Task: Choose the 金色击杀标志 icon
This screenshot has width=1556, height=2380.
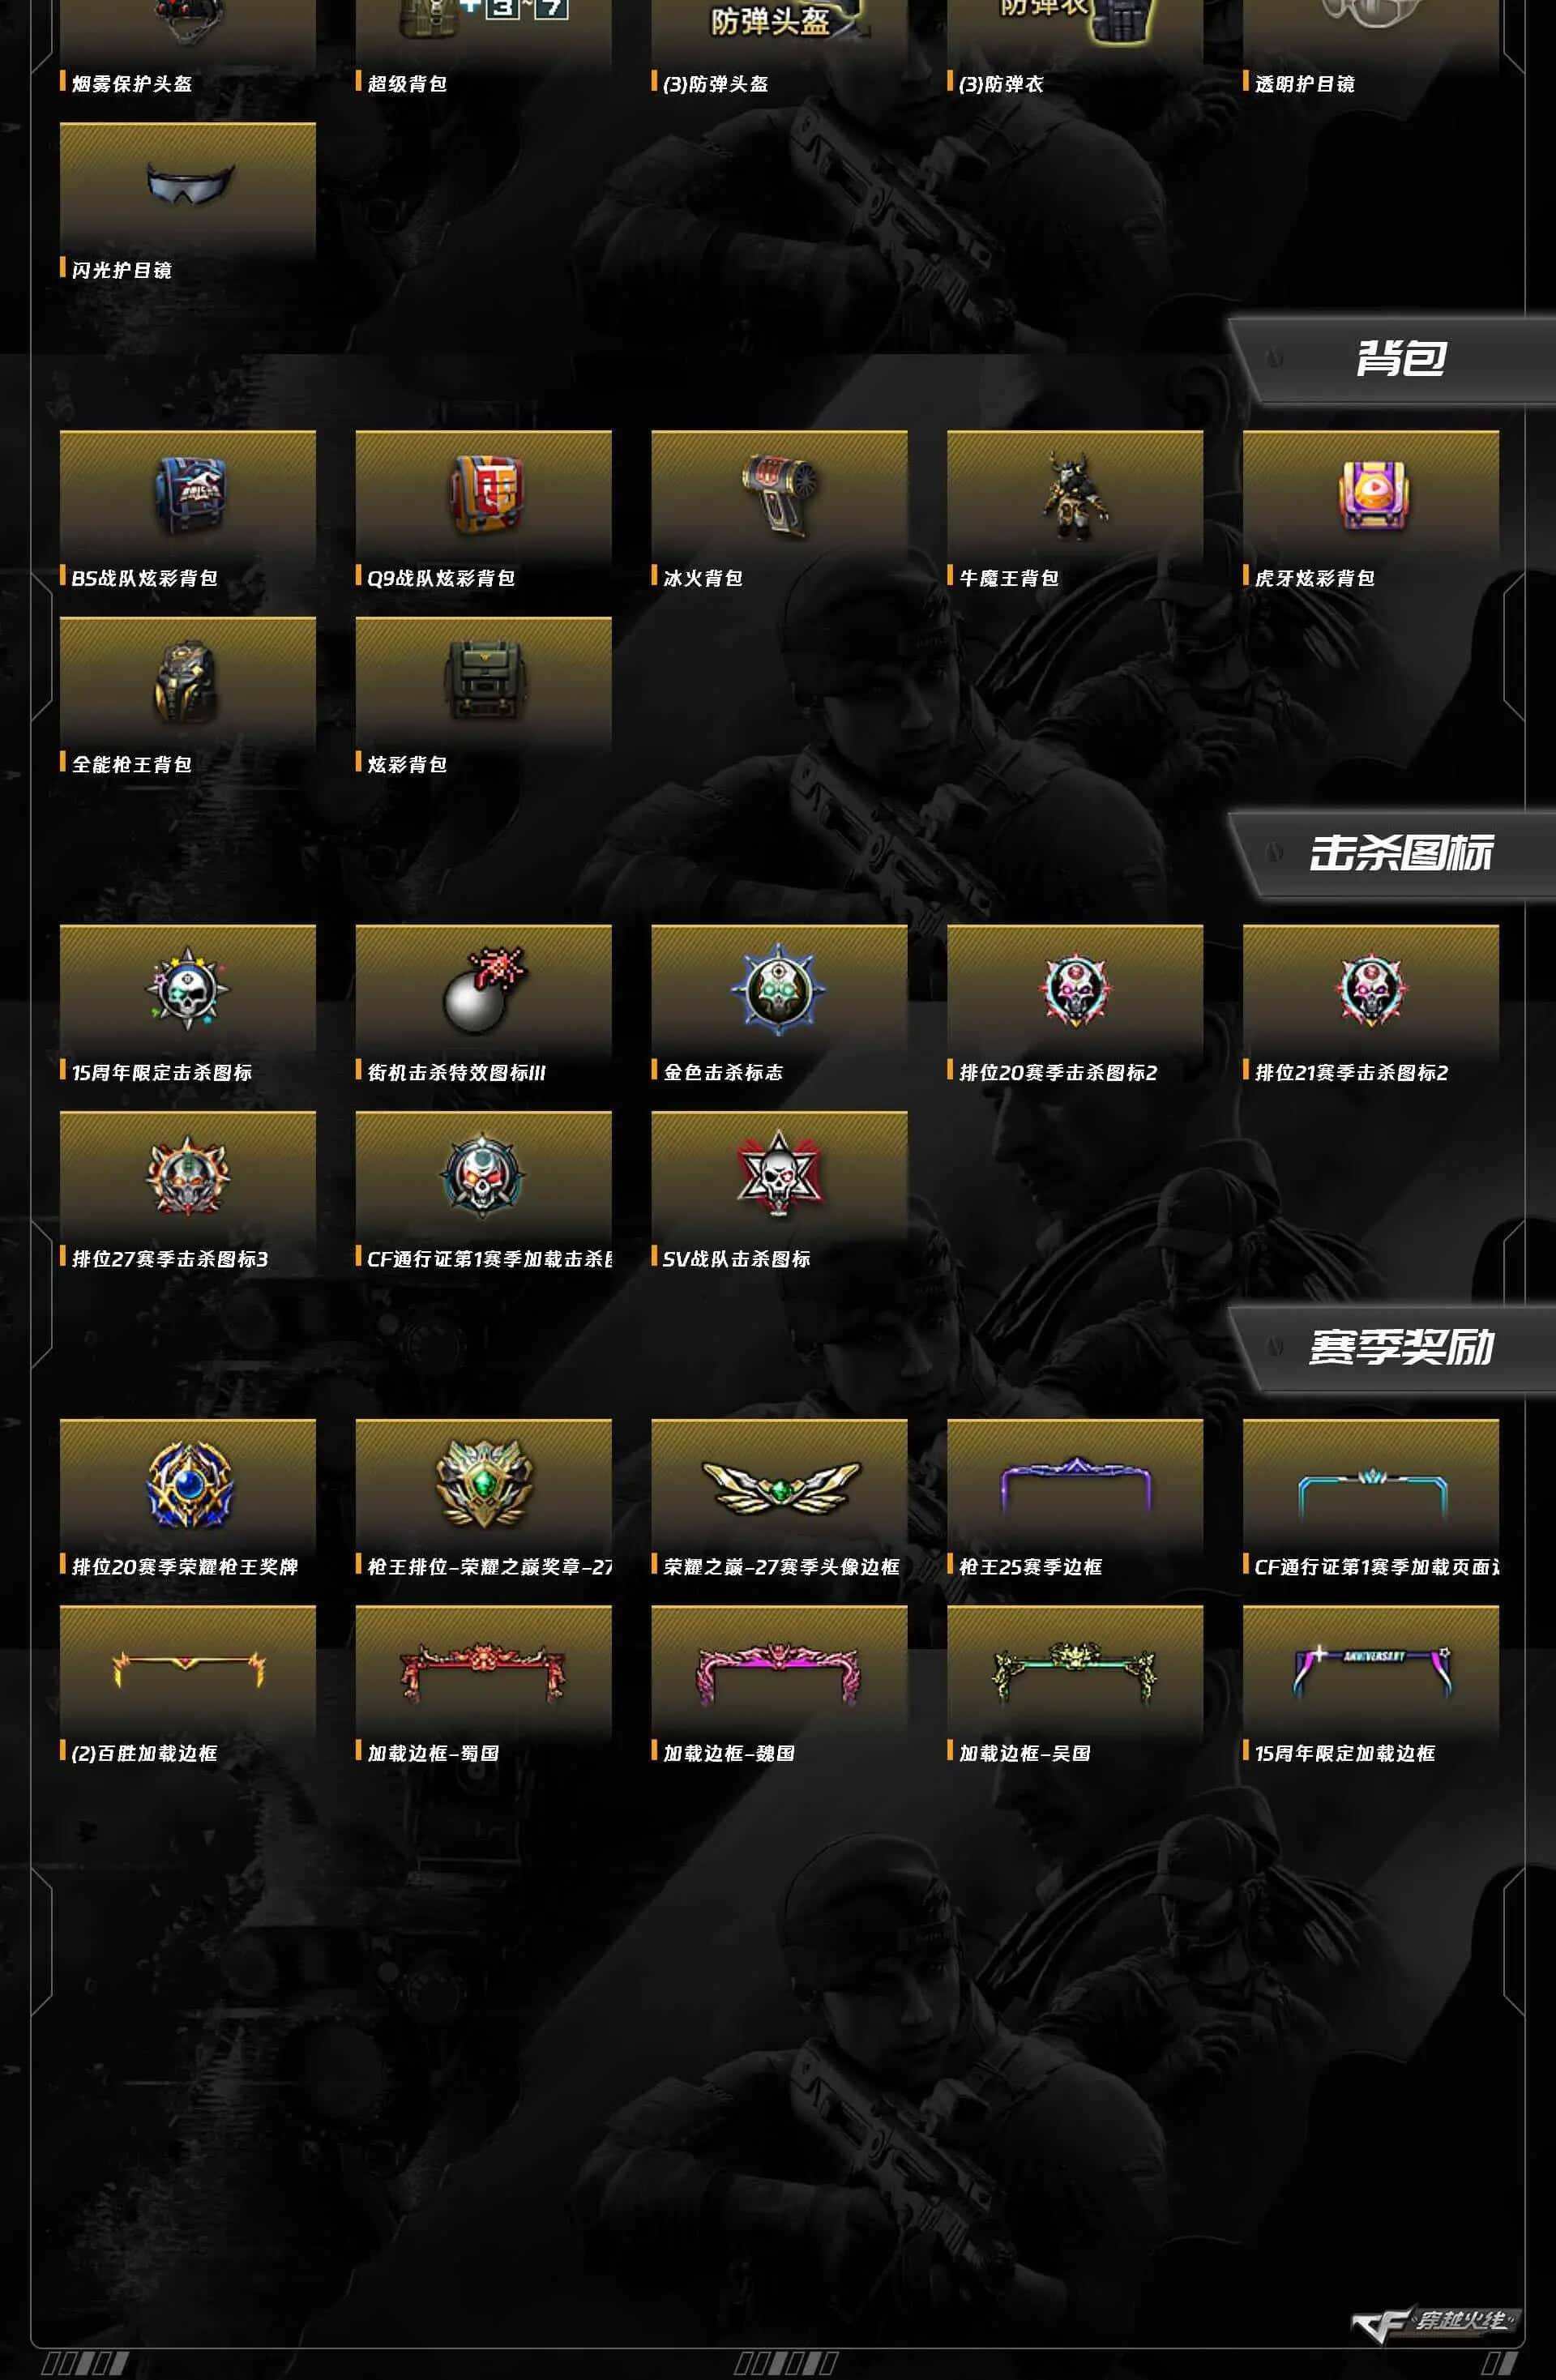Action: point(780,990)
